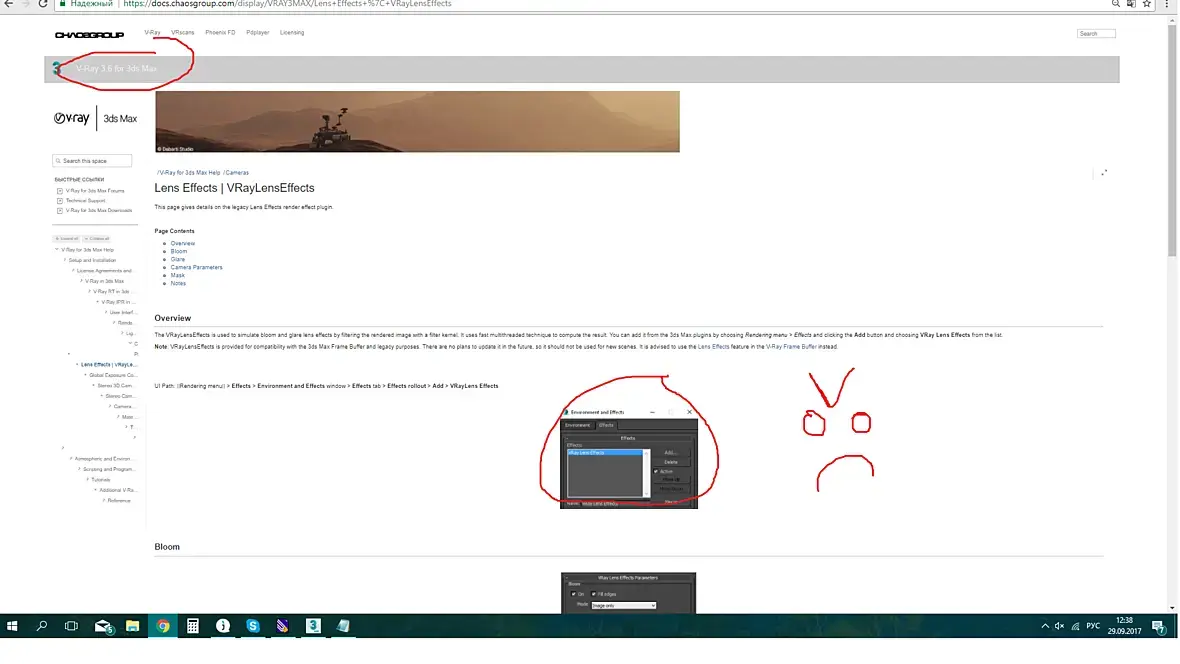Viewport: 1180px width, 664px height.
Task: Open Reference tree item
Action: [x=119, y=501]
